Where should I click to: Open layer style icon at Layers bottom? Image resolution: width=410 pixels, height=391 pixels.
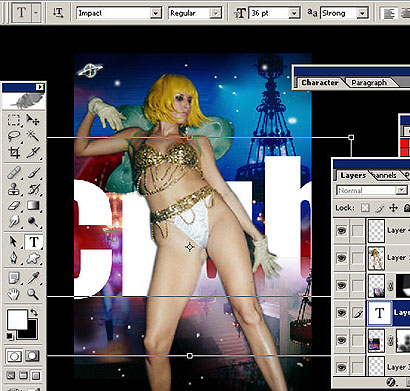(391, 382)
